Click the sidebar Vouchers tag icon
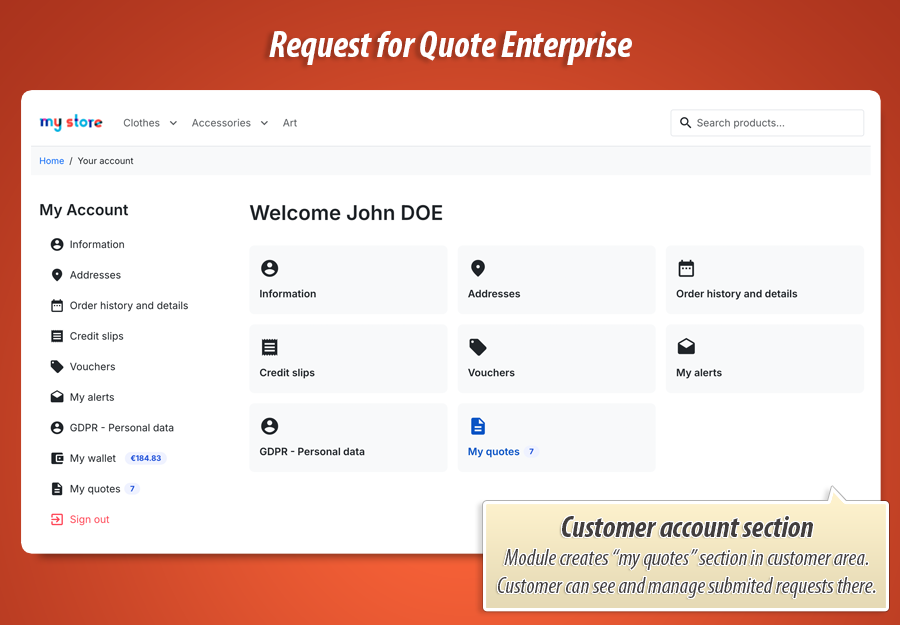 coord(57,366)
